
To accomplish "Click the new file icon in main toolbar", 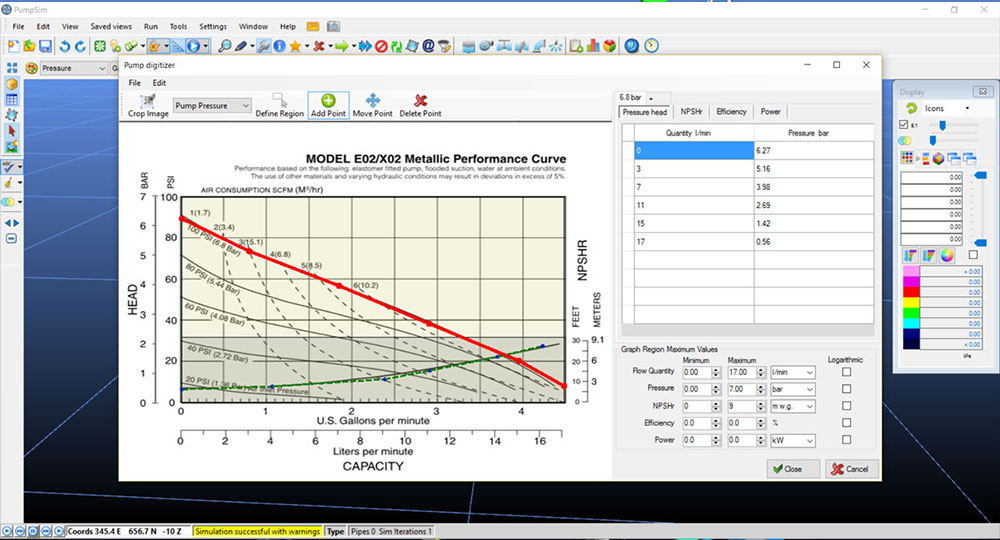I will (13, 46).
